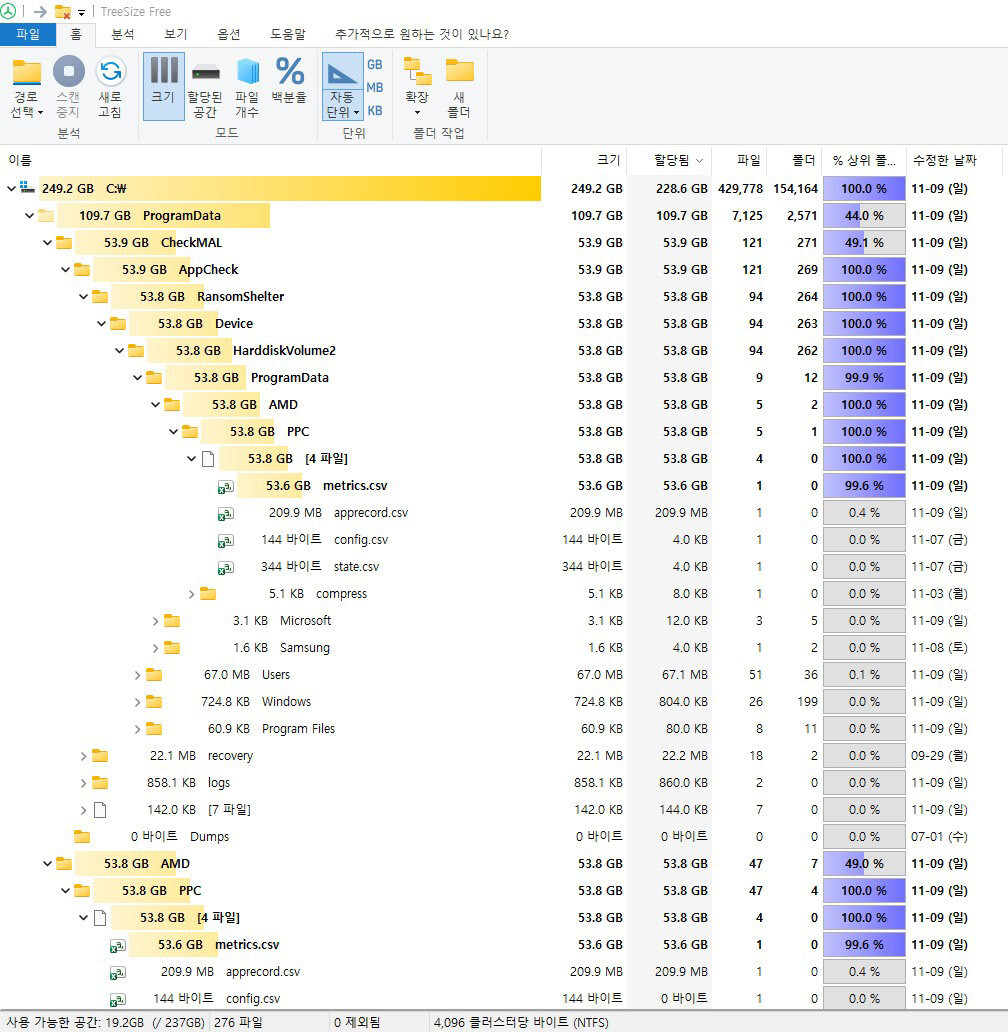Open the 확장 expand dropdown

coord(417,86)
